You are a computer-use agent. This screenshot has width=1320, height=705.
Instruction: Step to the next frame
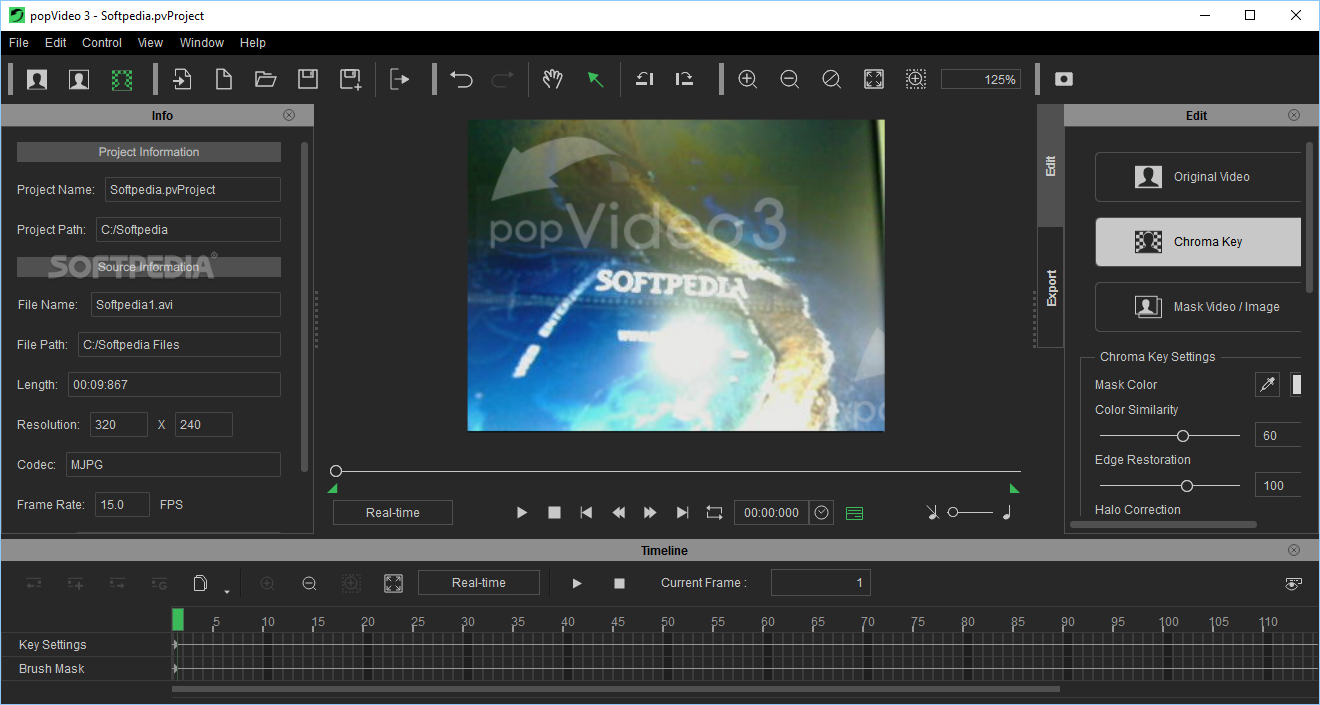[650, 513]
